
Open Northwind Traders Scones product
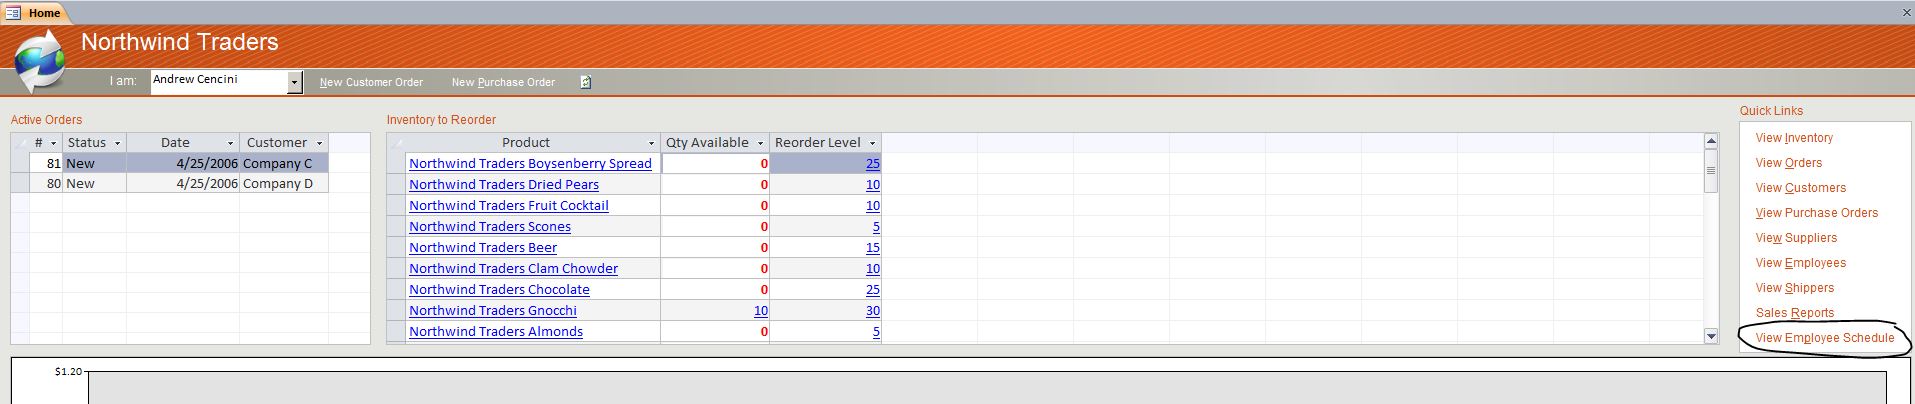point(490,226)
